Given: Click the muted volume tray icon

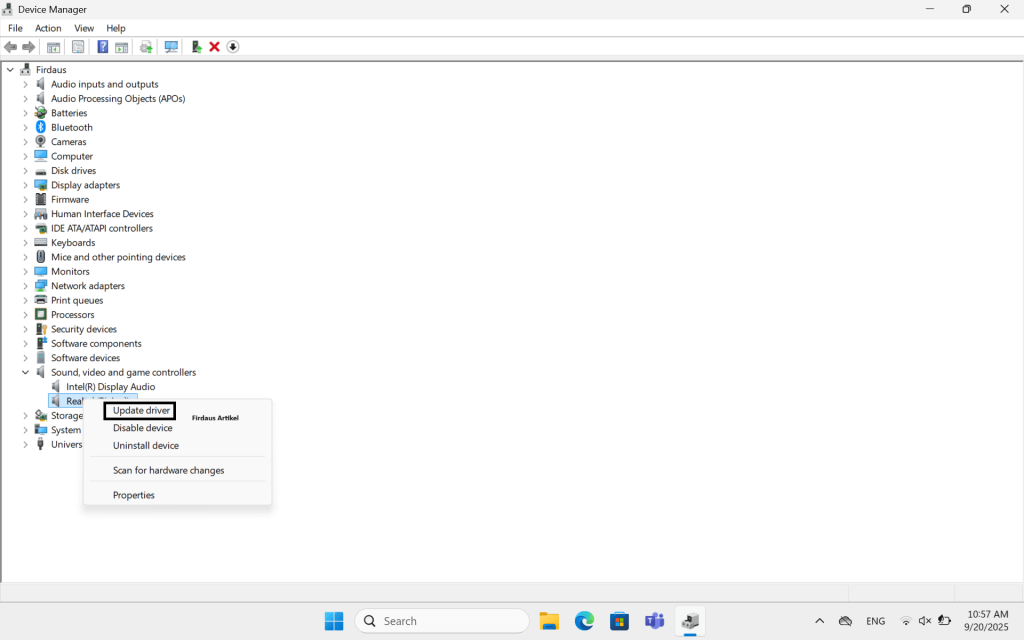Looking at the screenshot, I should (925, 621).
